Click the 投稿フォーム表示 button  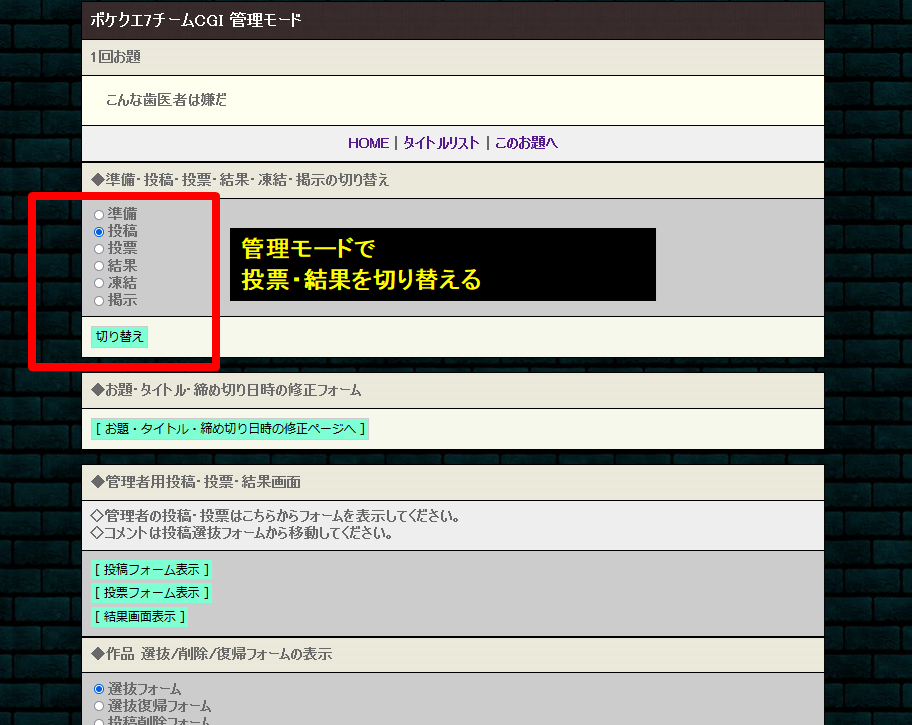[152, 569]
